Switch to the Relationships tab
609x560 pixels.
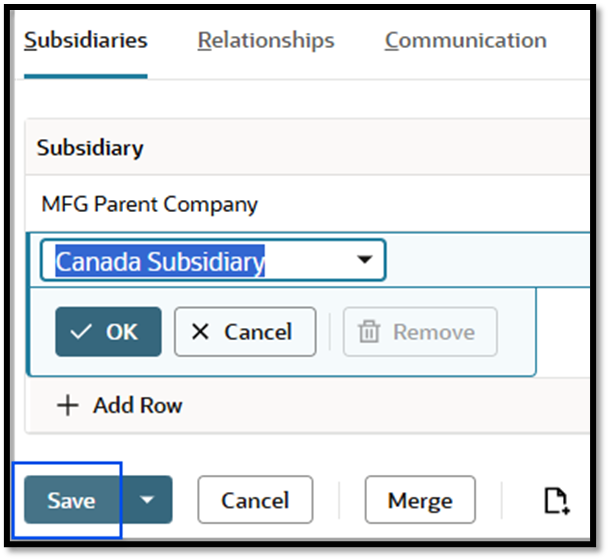[x=266, y=41]
